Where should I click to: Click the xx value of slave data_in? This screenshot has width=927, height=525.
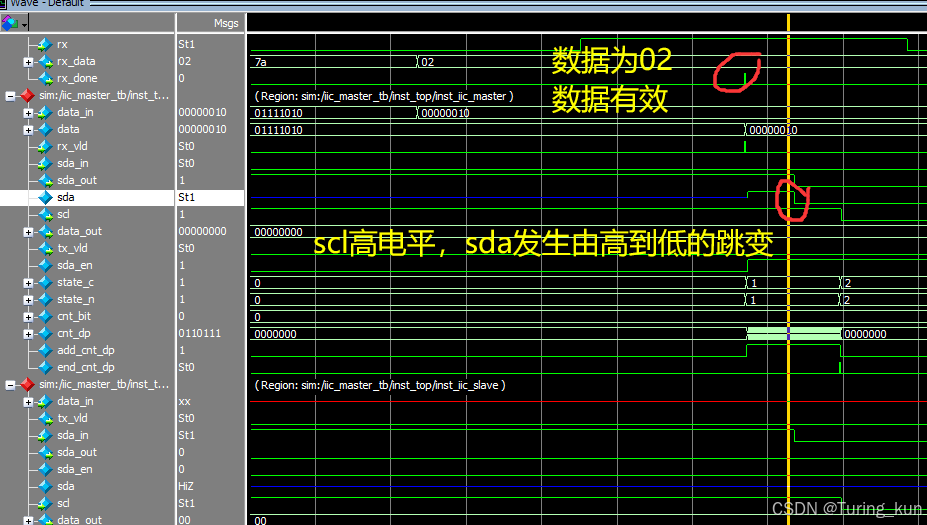click(x=184, y=401)
